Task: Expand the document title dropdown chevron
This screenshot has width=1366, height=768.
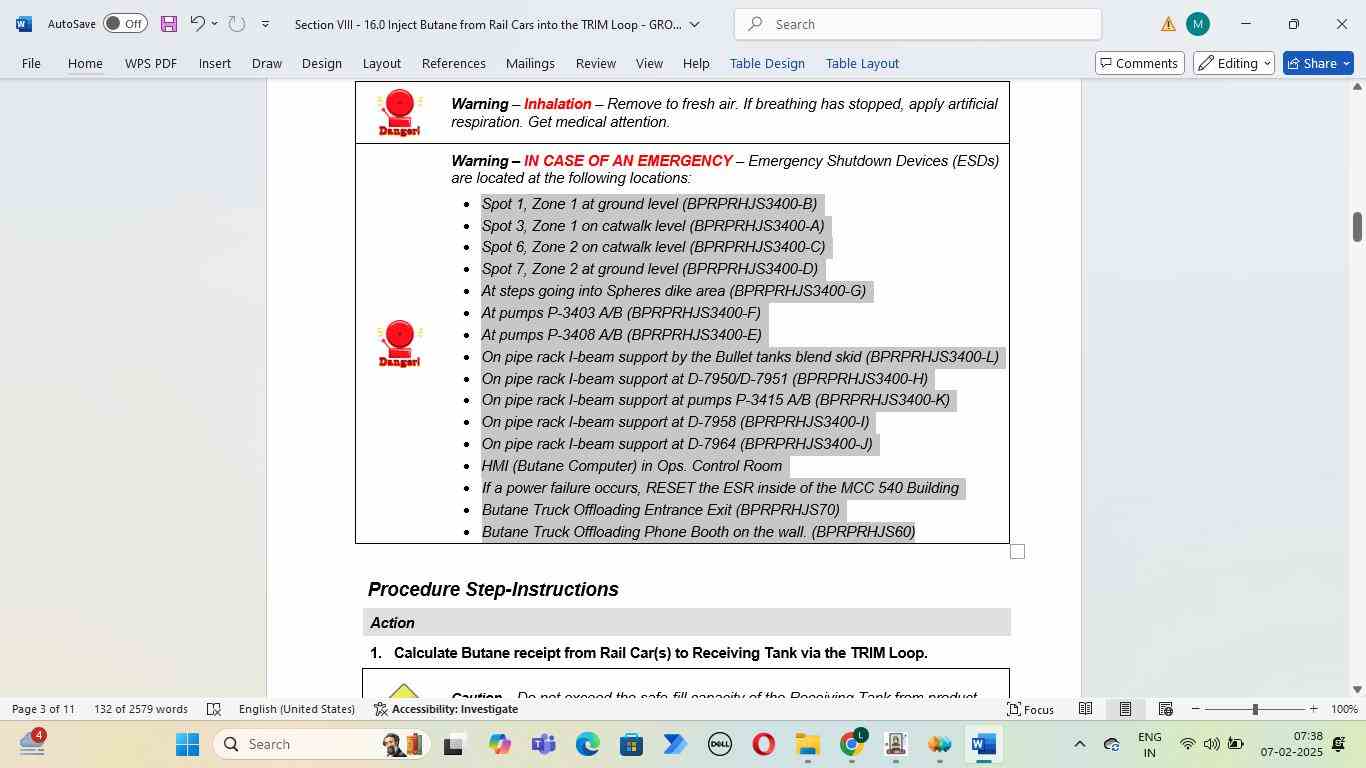Action: 694,24
